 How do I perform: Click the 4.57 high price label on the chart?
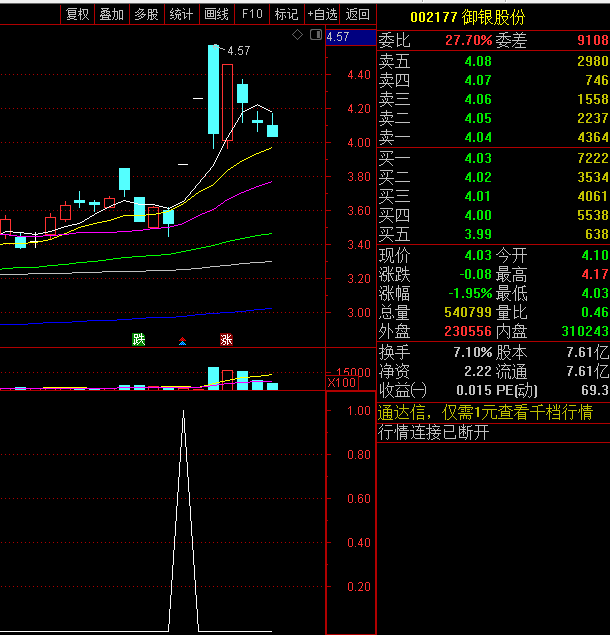239,51
